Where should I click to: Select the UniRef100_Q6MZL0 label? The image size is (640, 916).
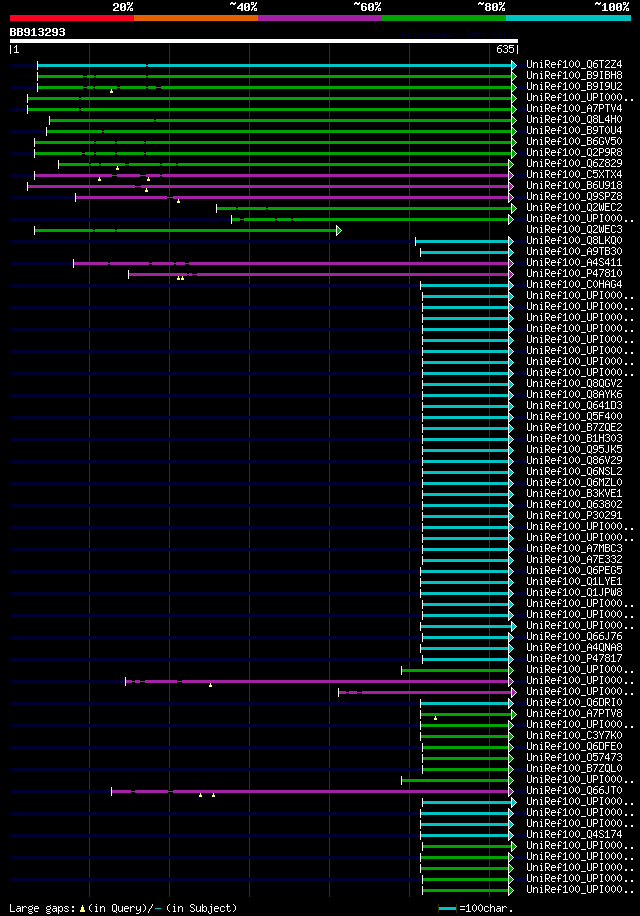click(574, 483)
